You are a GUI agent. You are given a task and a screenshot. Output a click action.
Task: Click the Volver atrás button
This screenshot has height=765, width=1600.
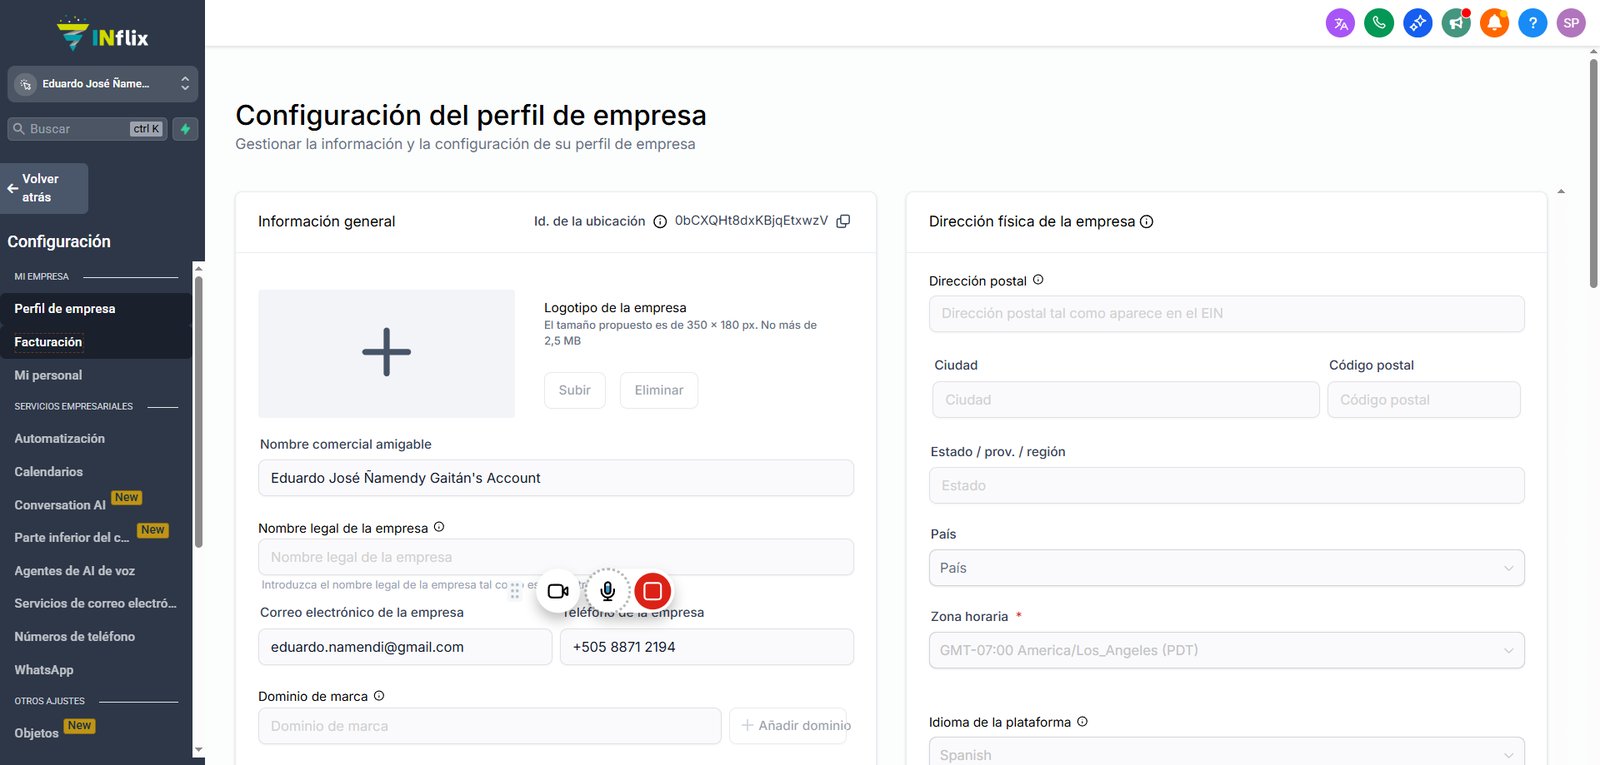(44, 188)
